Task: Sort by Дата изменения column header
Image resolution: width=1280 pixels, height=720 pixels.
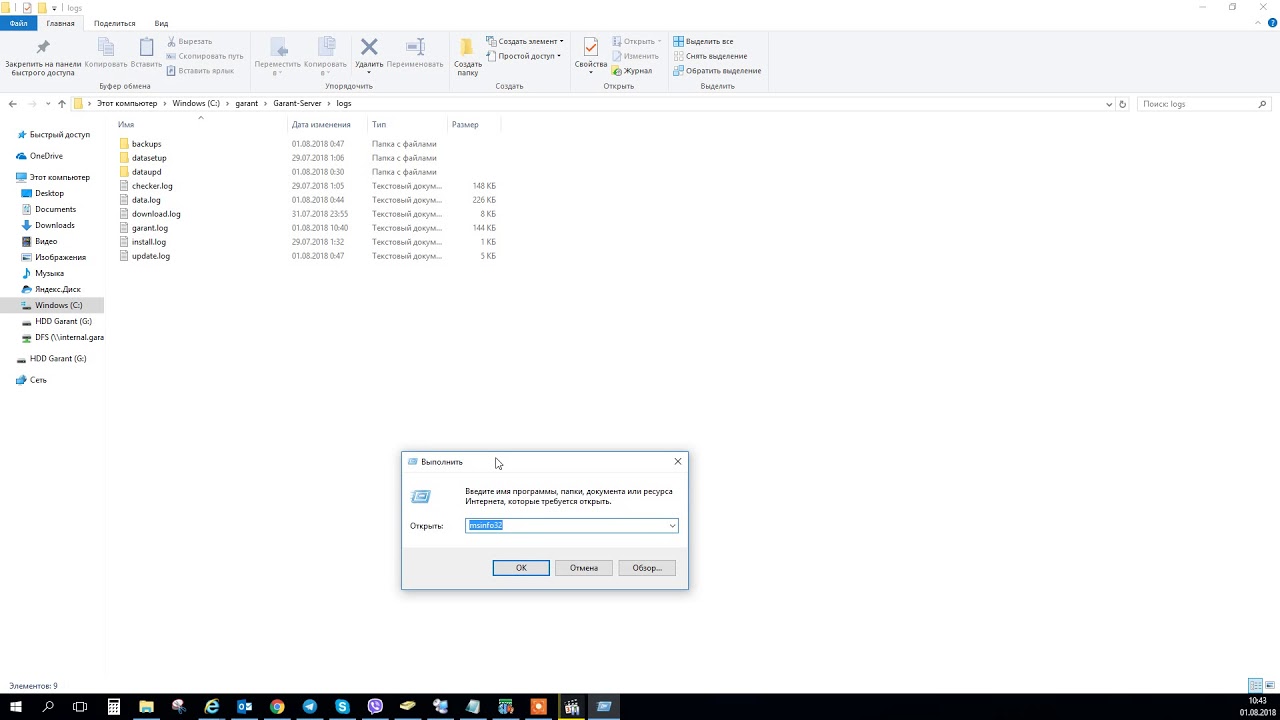Action: coord(328,125)
